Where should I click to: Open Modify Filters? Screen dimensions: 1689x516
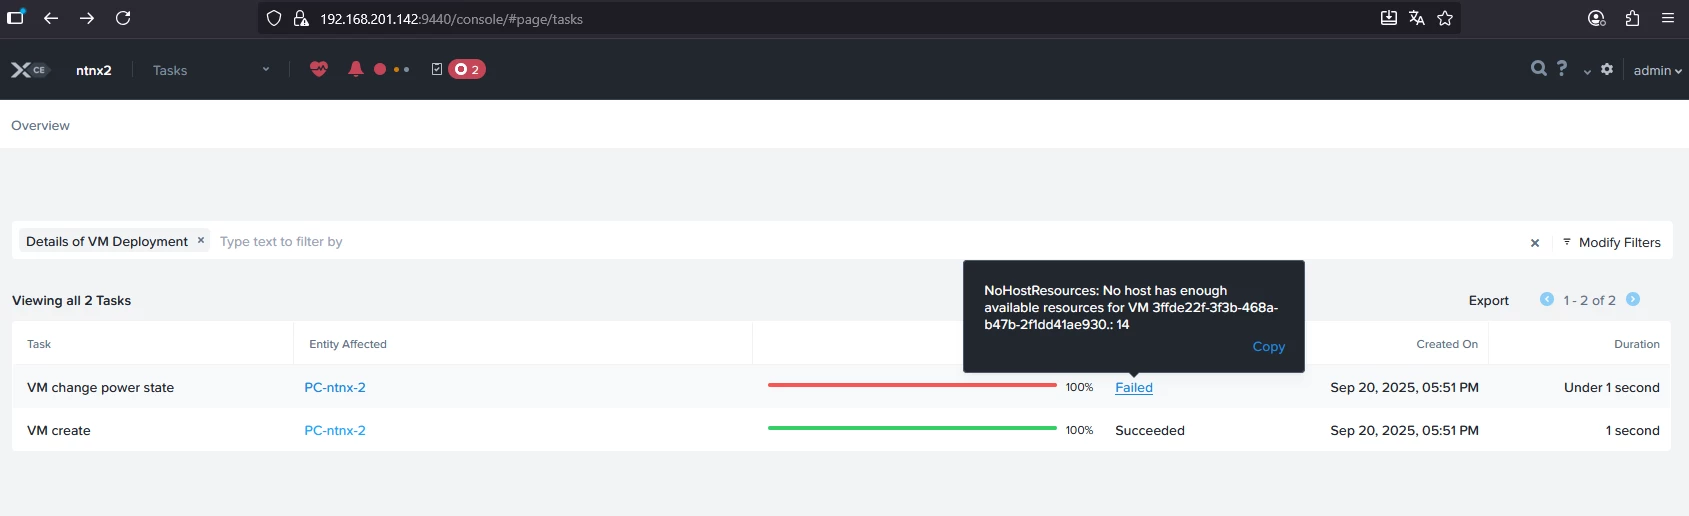[1612, 242]
